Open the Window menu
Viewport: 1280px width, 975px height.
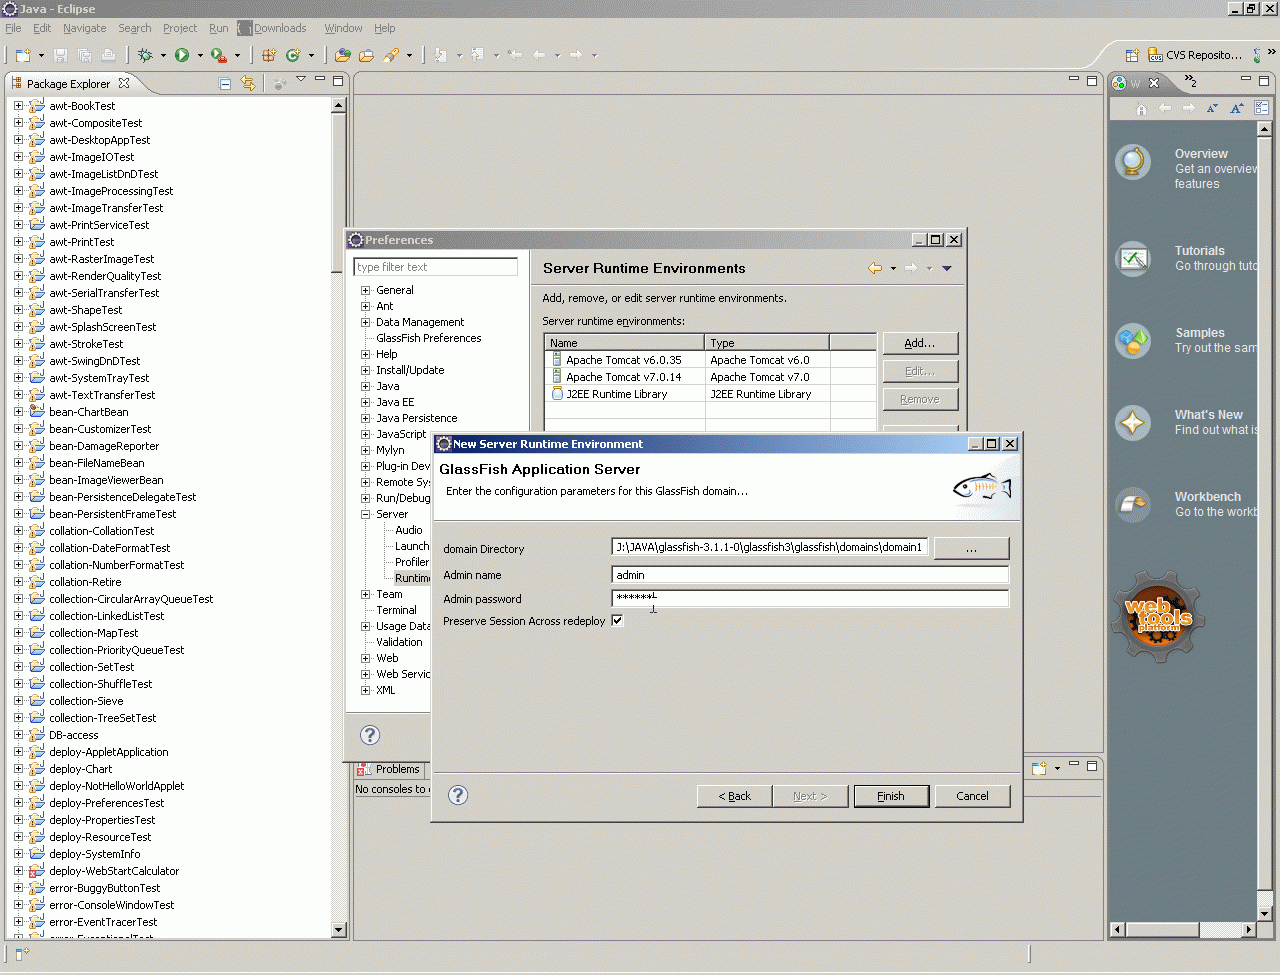pos(343,28)
